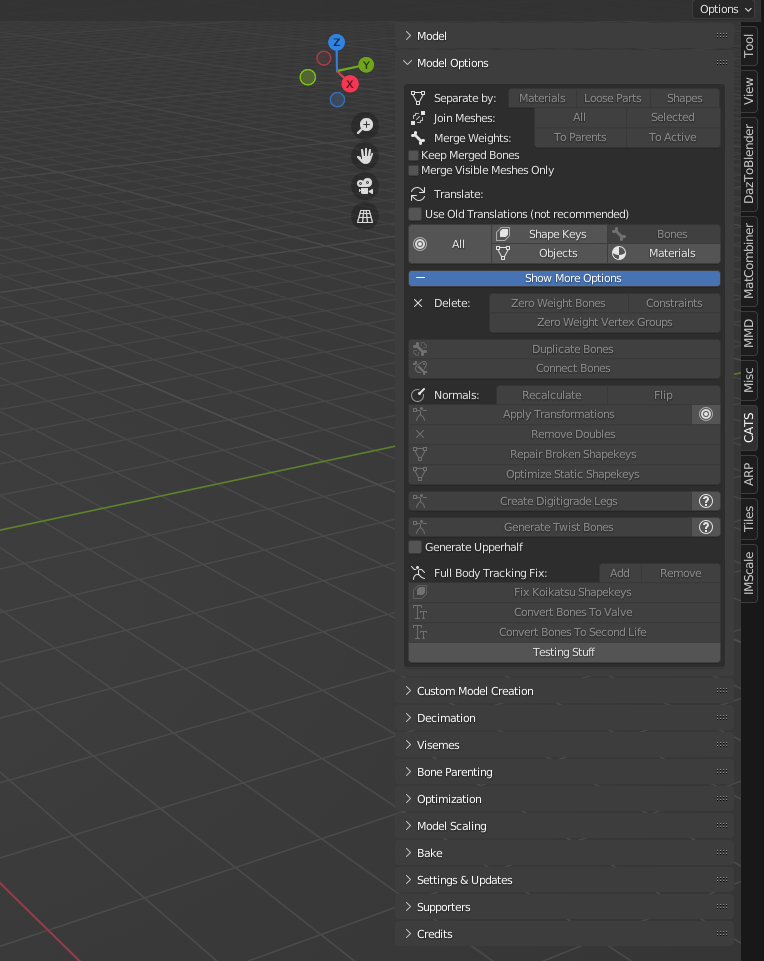
Task: Switch perspective/orthographic grid icon
Action: point(365,216)
